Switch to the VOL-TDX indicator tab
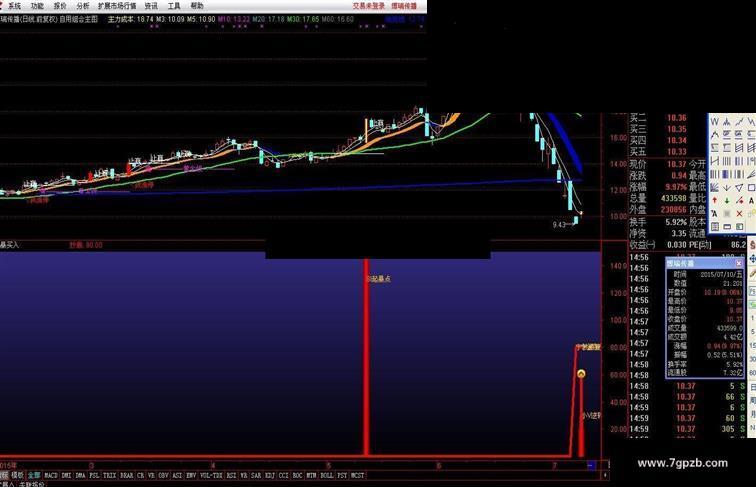 [211, 475]
